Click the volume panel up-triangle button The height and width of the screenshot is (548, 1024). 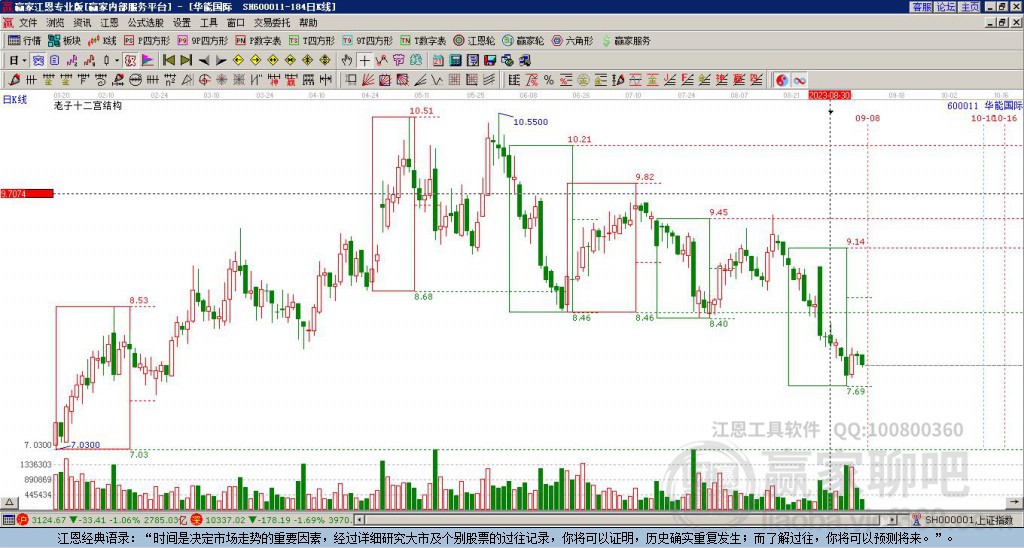tap(9, 502)
